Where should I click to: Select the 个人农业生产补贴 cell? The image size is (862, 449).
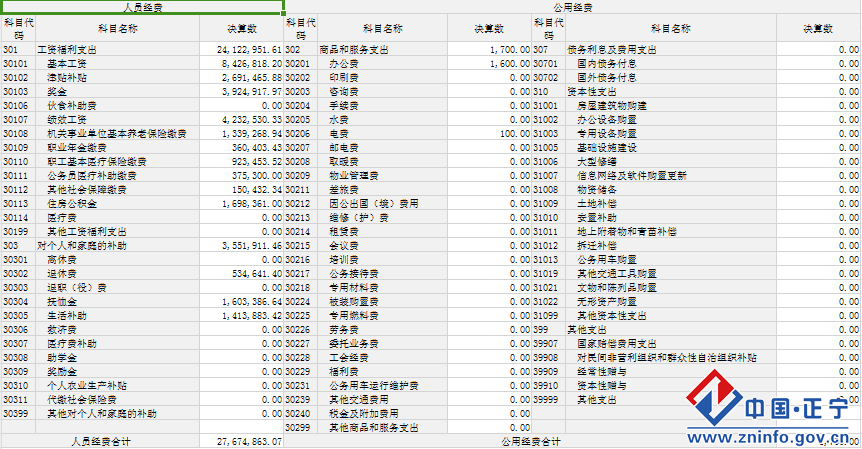(118, 386)
